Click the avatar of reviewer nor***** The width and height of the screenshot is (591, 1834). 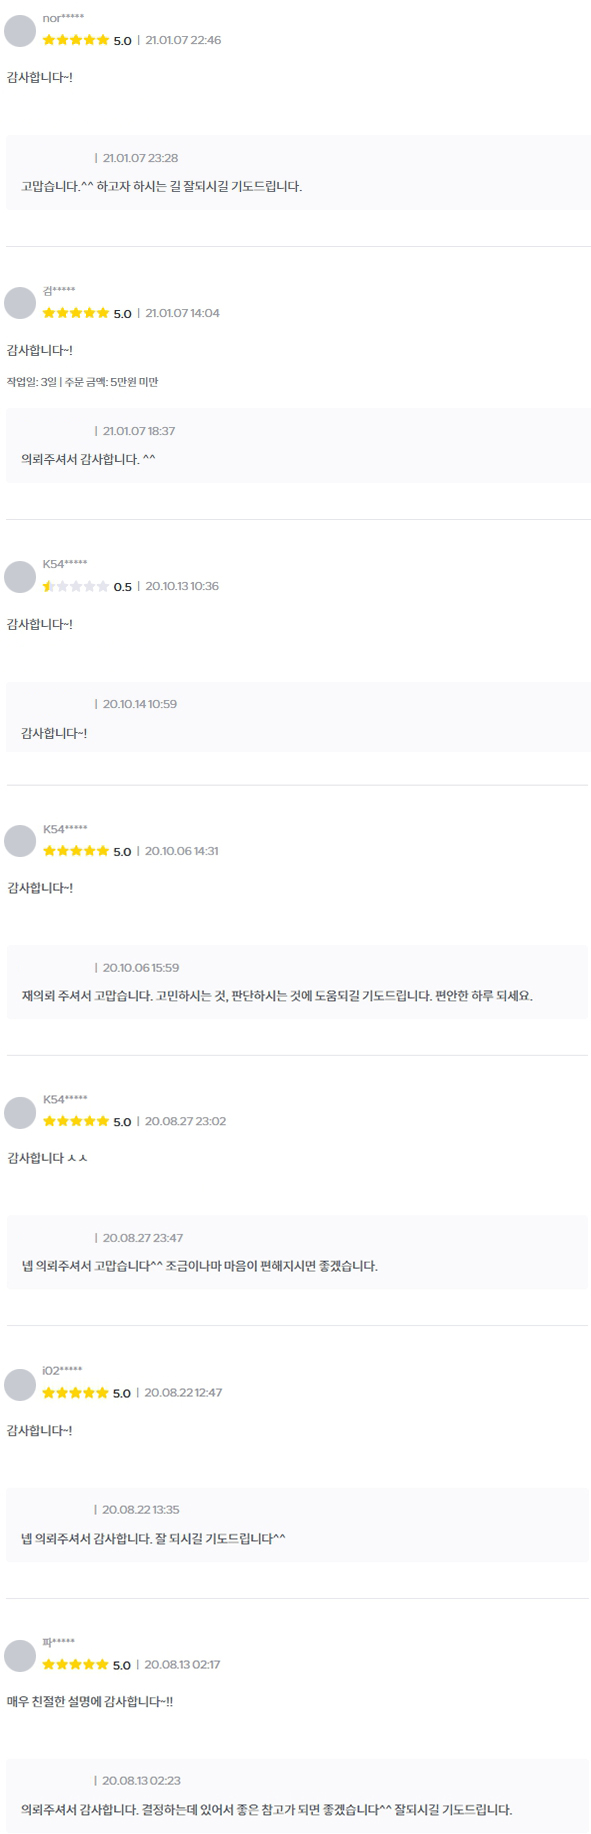20,30
